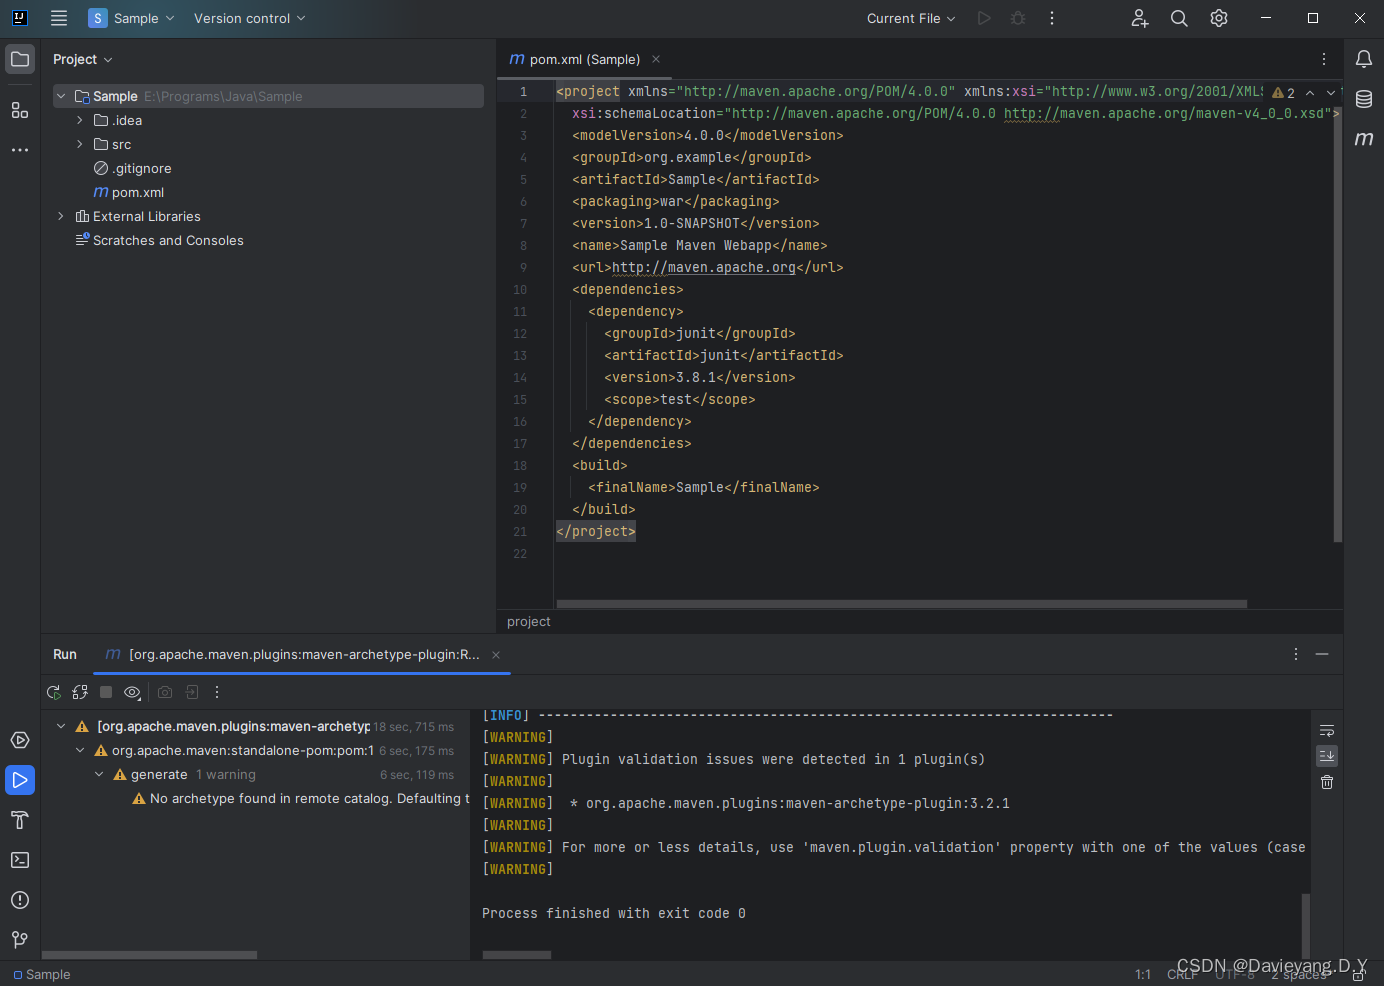The height and width of the screenshot is (986, 1384).
Task: Click the Run triangle in title bar
Action: coord(984,18)
